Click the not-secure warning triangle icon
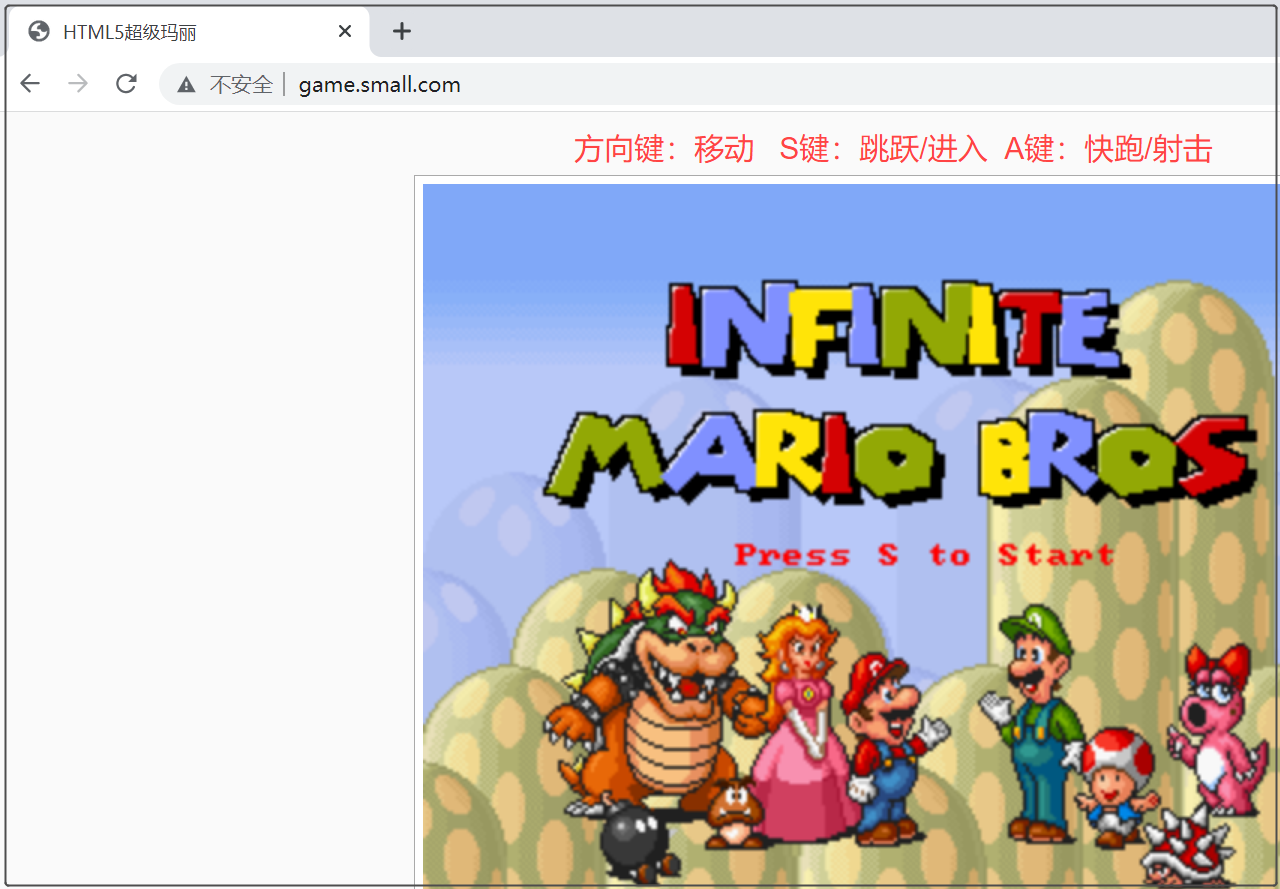 186,85
